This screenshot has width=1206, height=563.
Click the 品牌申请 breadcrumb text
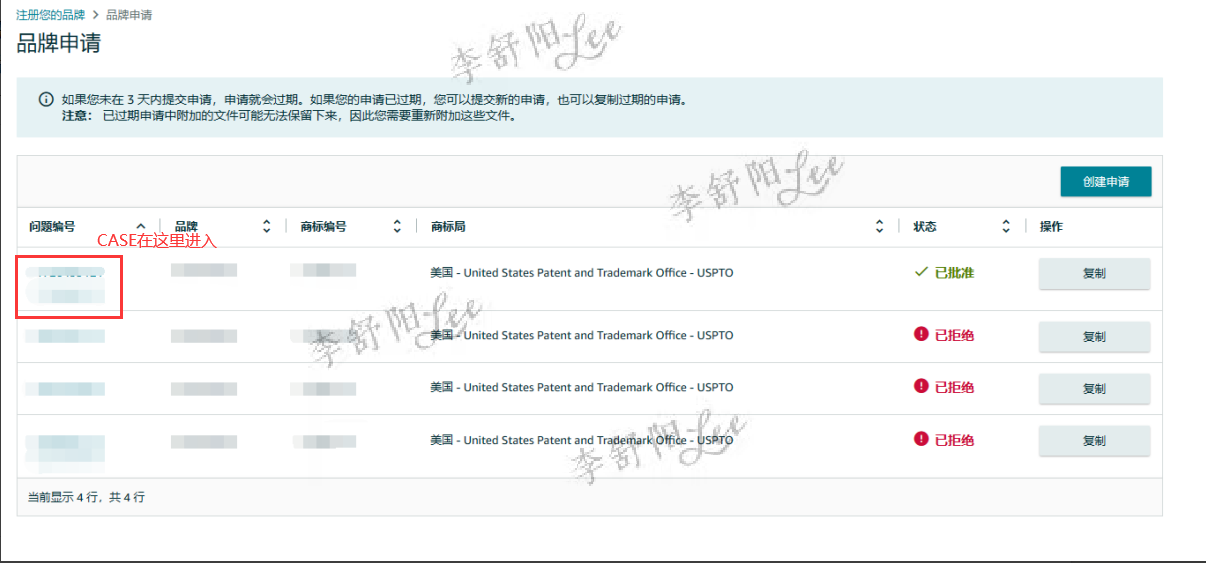[x=129, y=15]
